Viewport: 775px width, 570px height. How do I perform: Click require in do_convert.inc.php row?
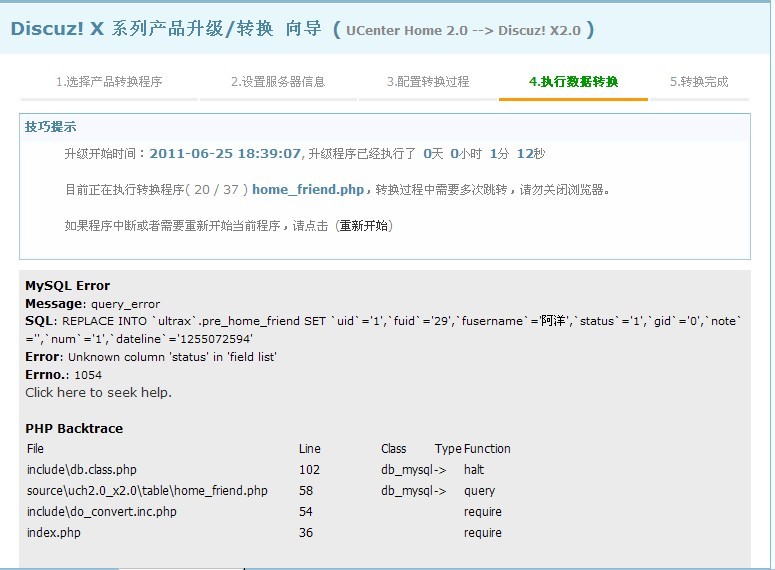[x=483, y=512]
